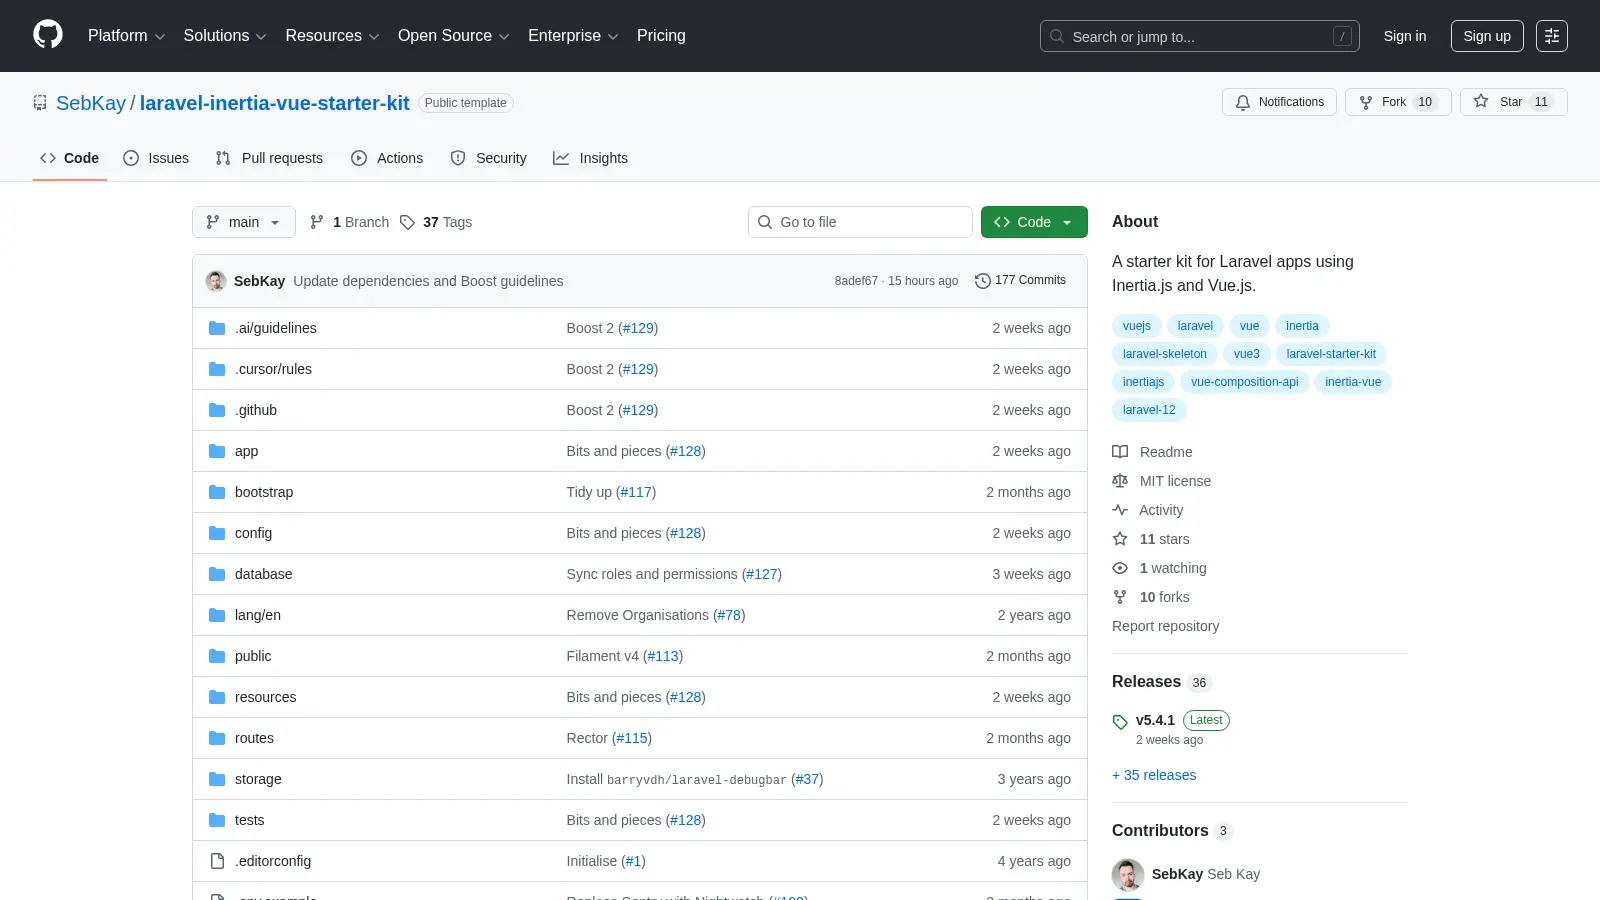Viewport: 1600px width, 900px height.
Task: Open the + 35 releases link
Action: [1154, 775]
